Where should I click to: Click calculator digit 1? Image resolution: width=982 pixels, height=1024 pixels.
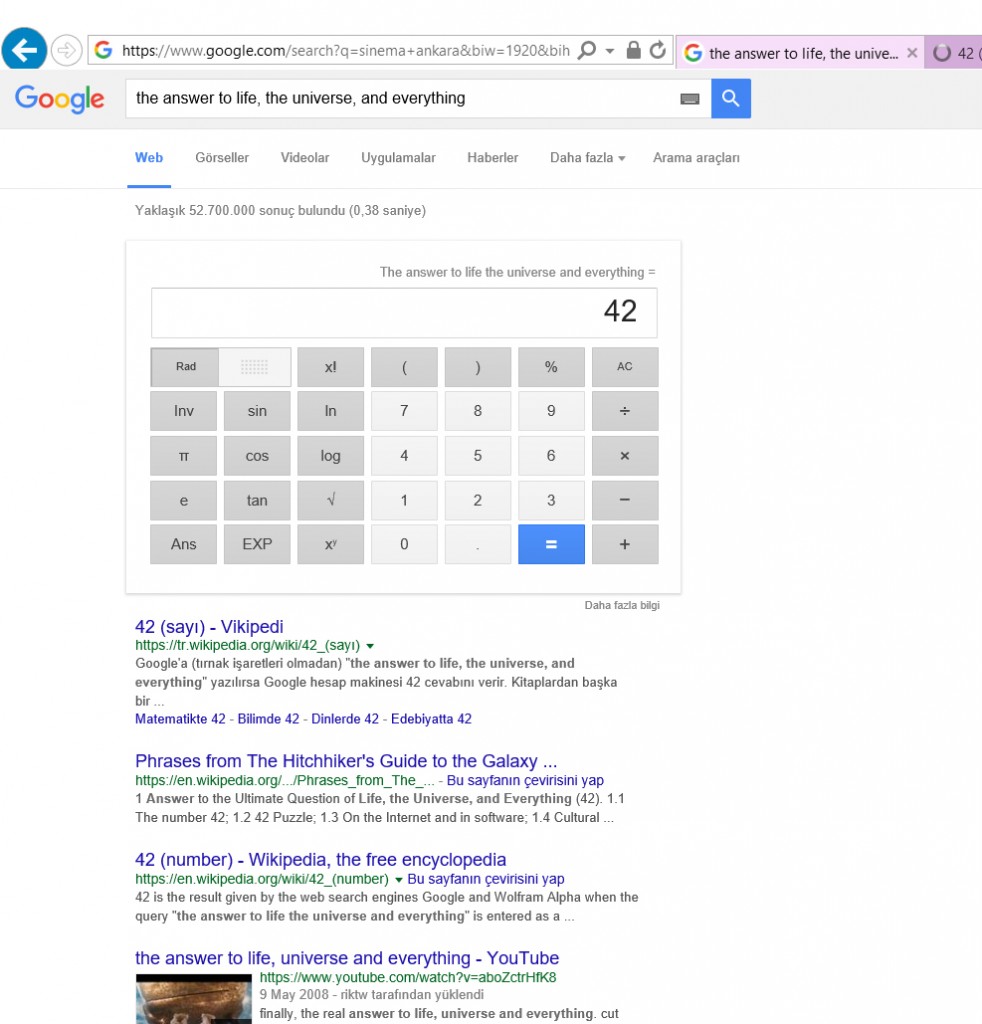click(404, 500)
